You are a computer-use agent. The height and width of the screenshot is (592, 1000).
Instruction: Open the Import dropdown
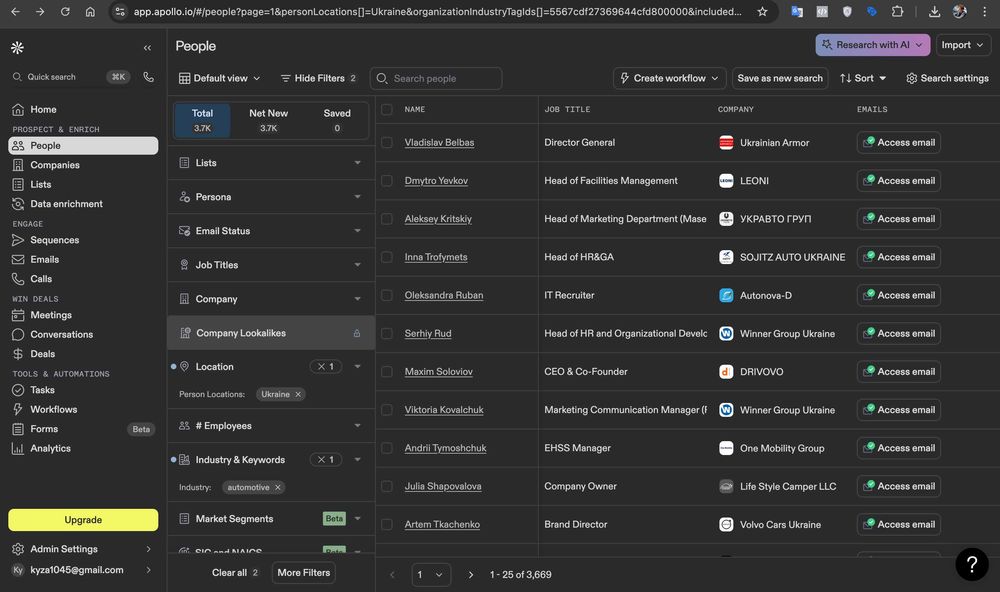[962, 45]
